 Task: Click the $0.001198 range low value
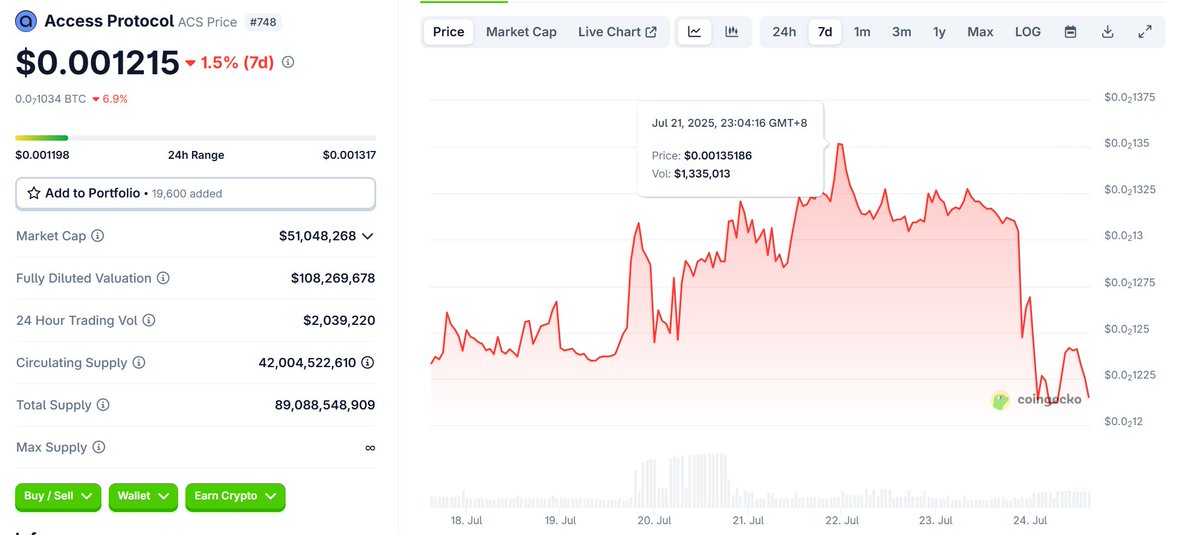[42, 155]
